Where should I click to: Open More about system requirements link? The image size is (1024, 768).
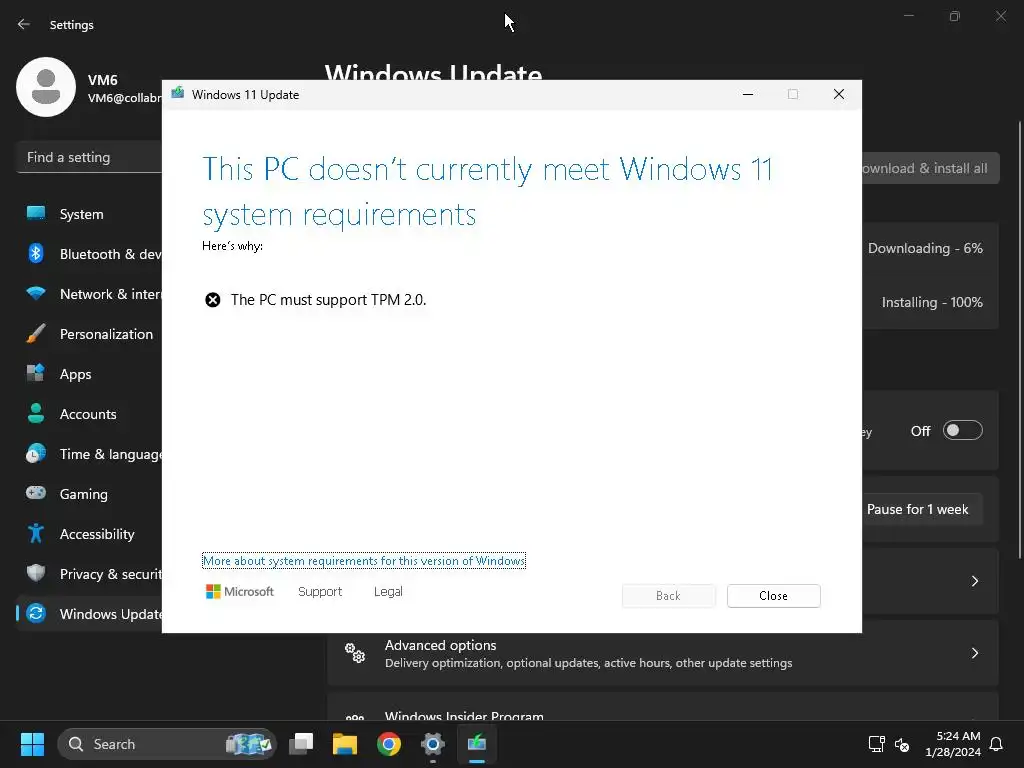tap(364, 561)
